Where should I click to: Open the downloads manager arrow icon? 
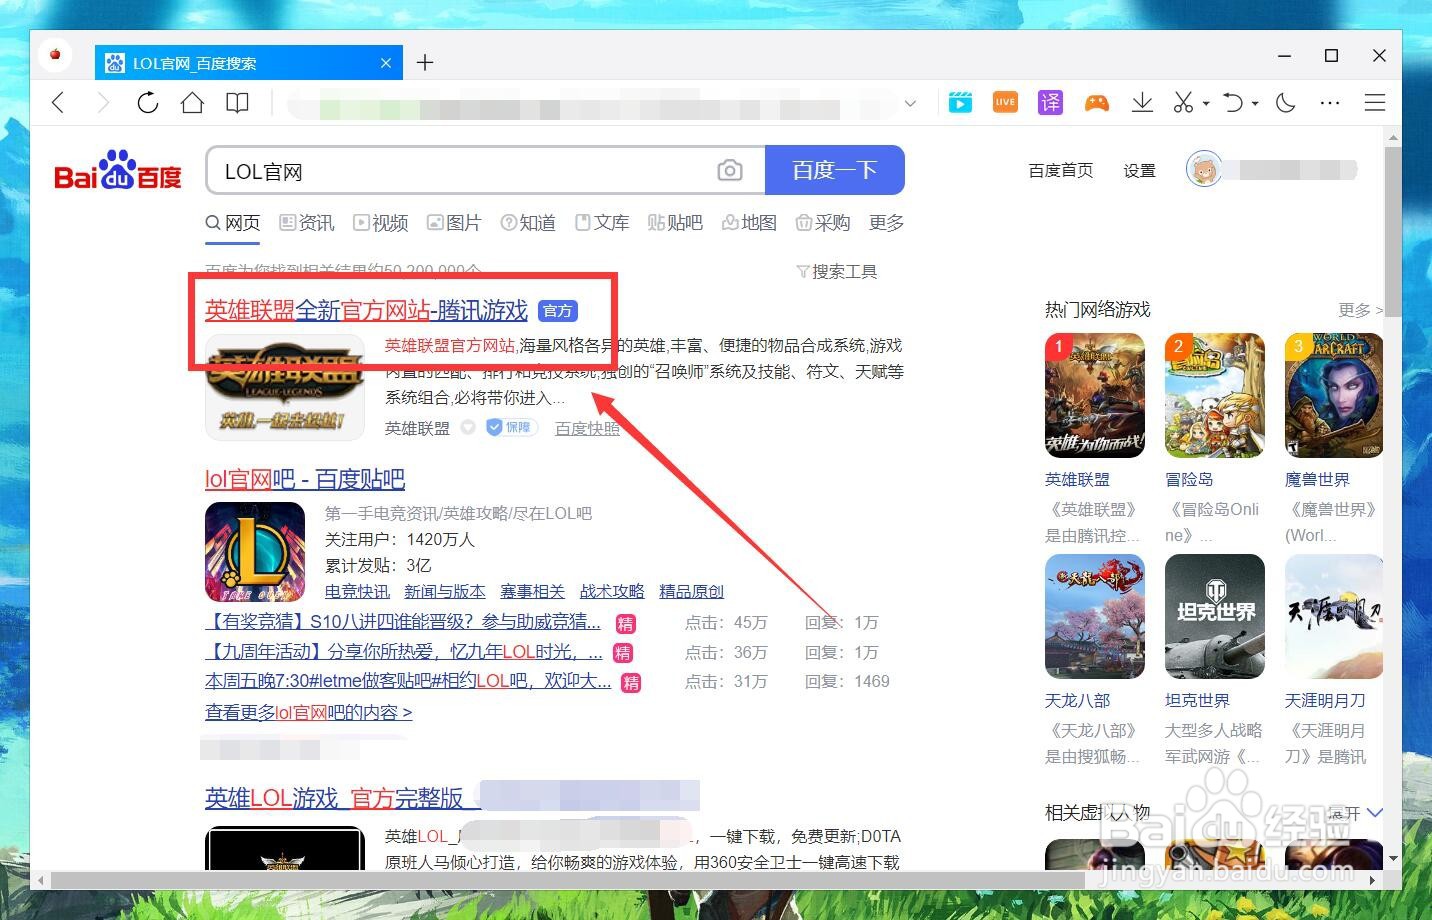coord(1142,102)
